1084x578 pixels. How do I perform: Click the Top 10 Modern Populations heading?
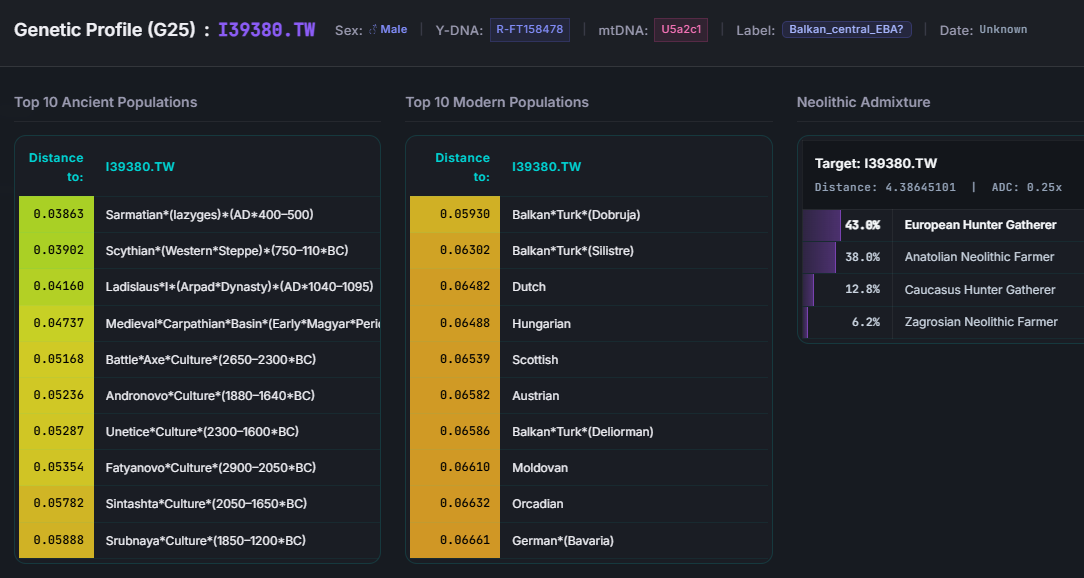[x=497, y=102]
